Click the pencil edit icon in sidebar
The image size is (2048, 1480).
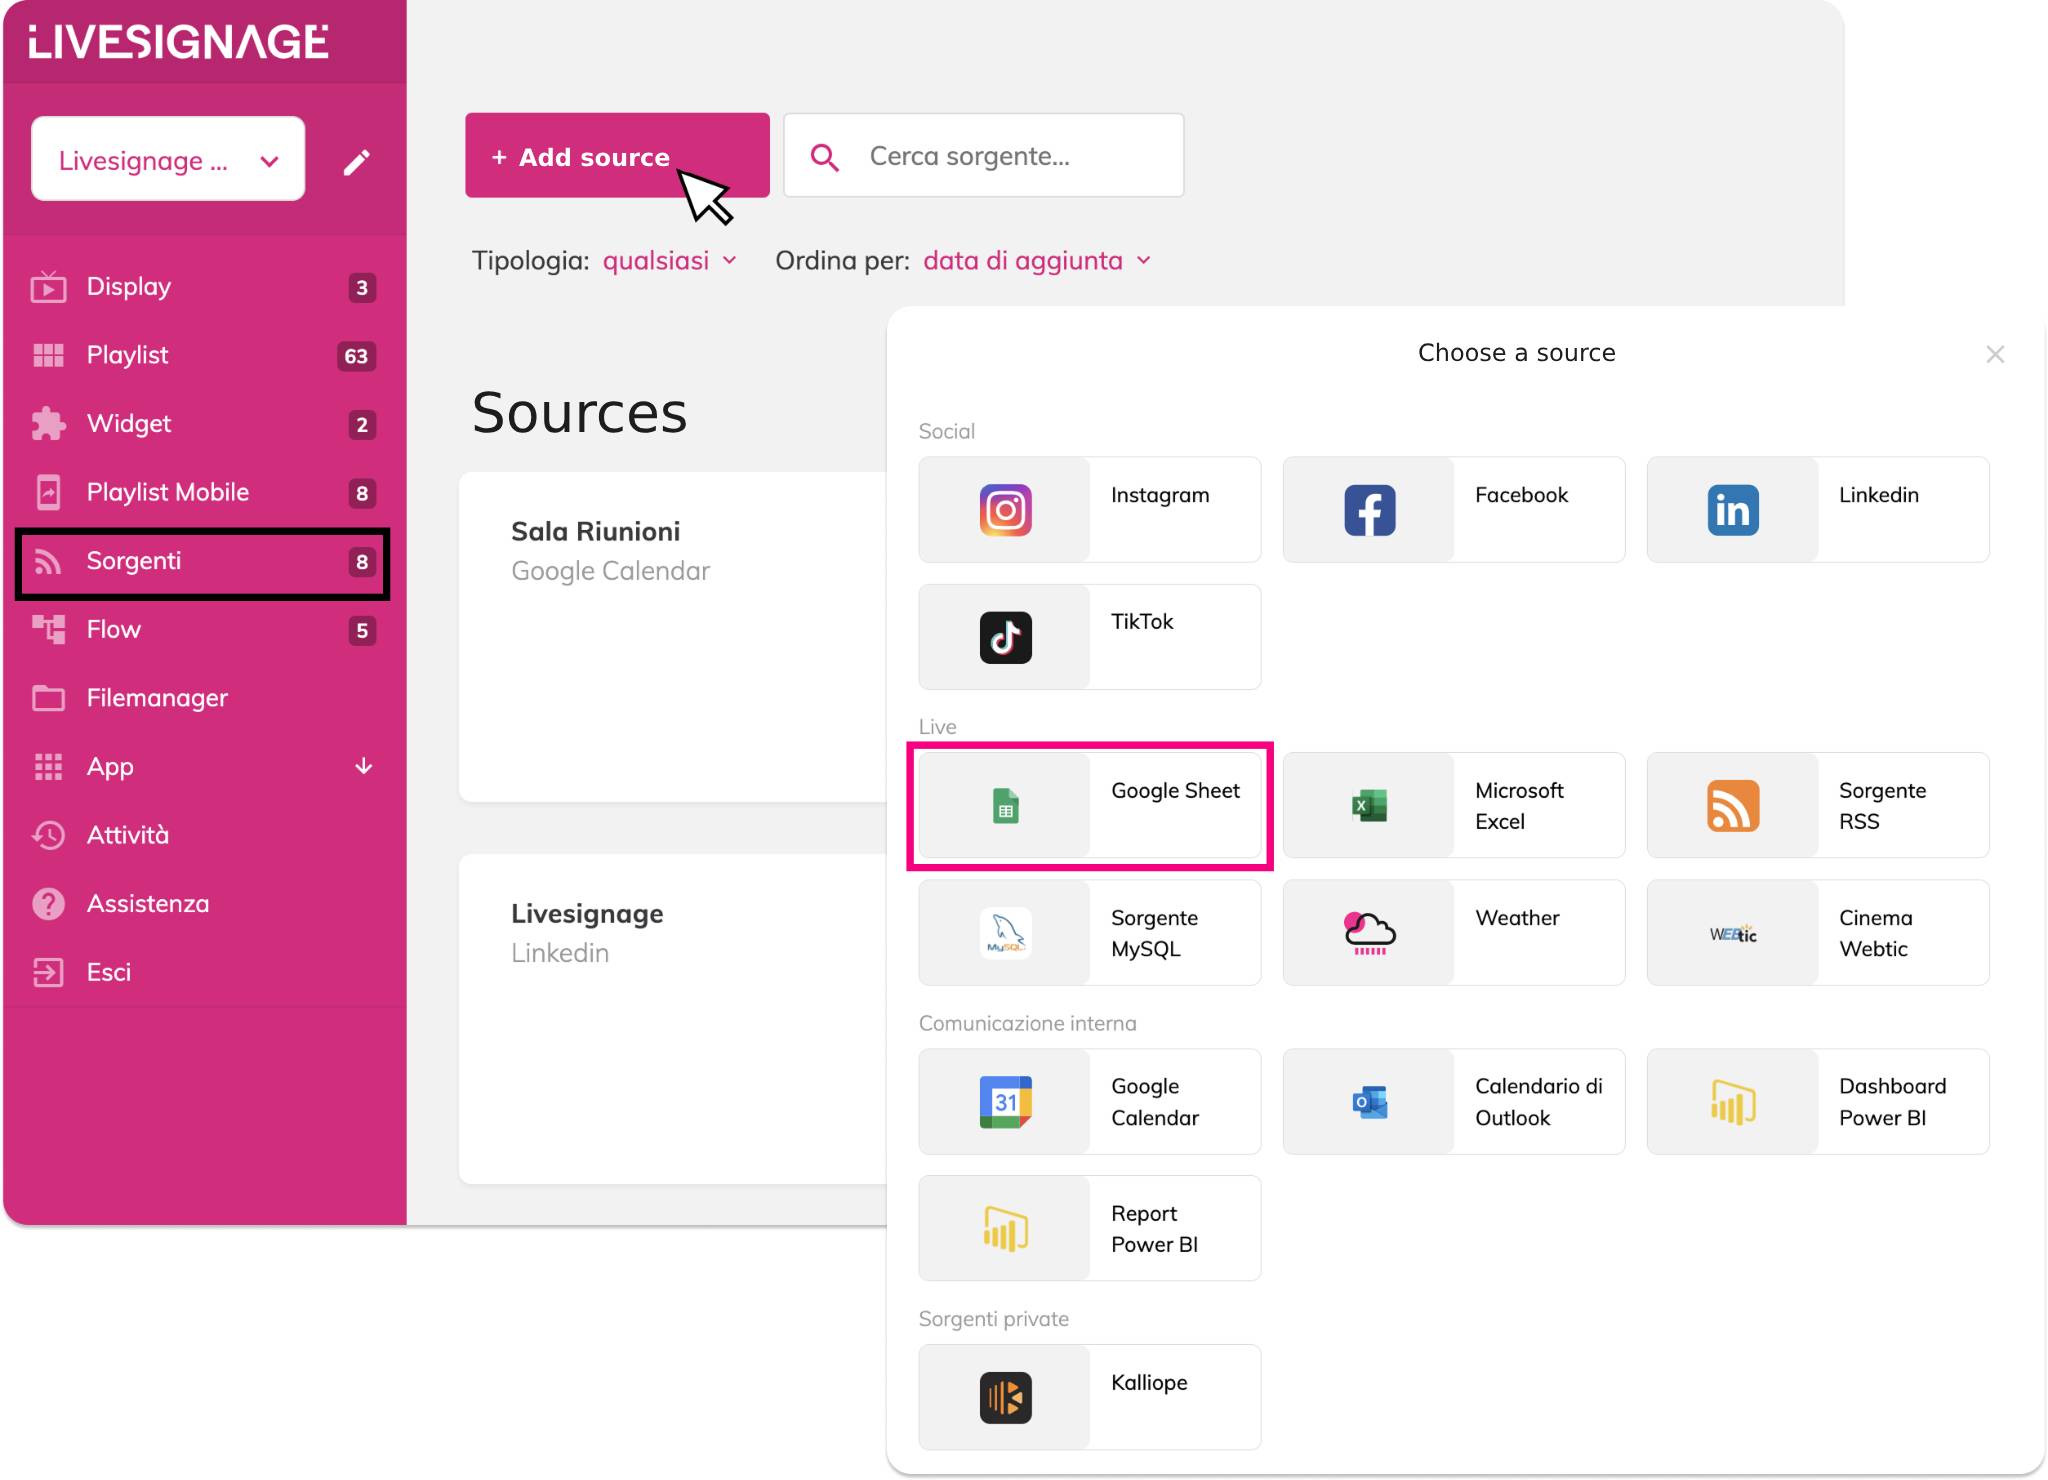click(357, 162)
